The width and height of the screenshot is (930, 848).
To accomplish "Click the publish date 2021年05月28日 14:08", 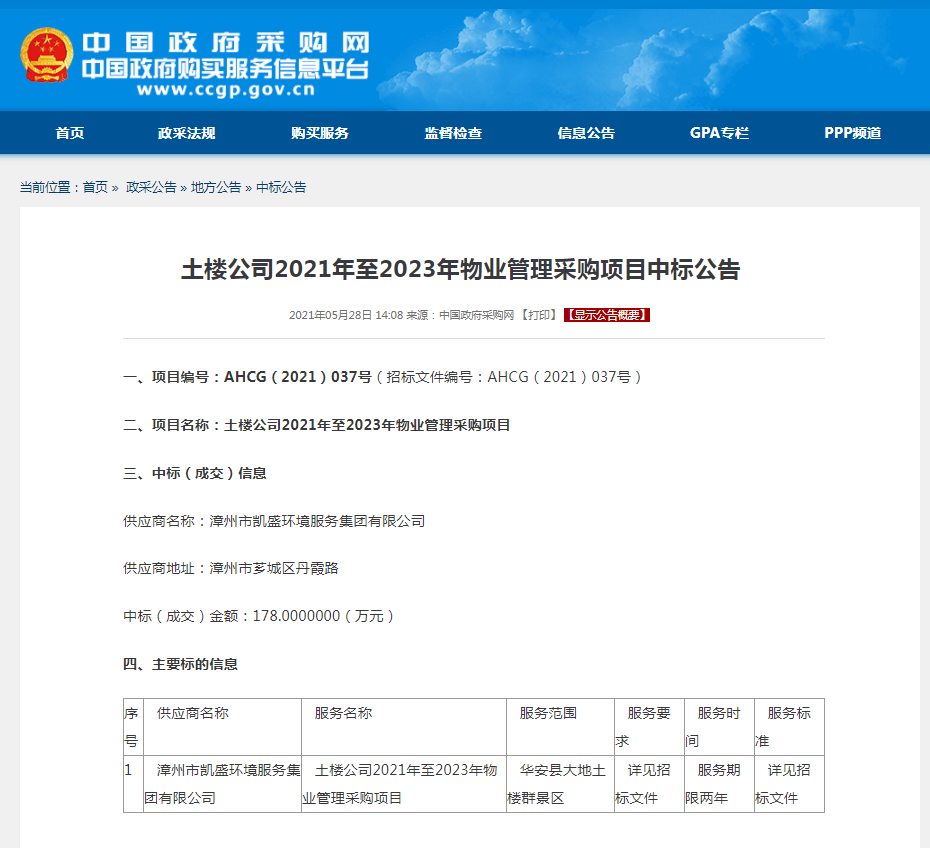I will pyautogui.click(x=346, y=315).
